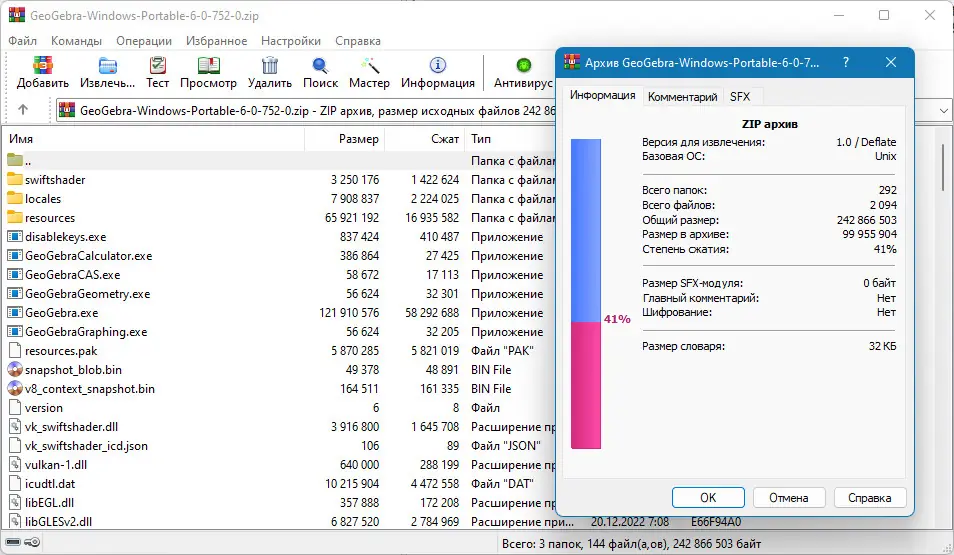Screen dimensions: 954x555
Task: Click the vulkan-1.dll file icon
Action: (x=15, y=464)
